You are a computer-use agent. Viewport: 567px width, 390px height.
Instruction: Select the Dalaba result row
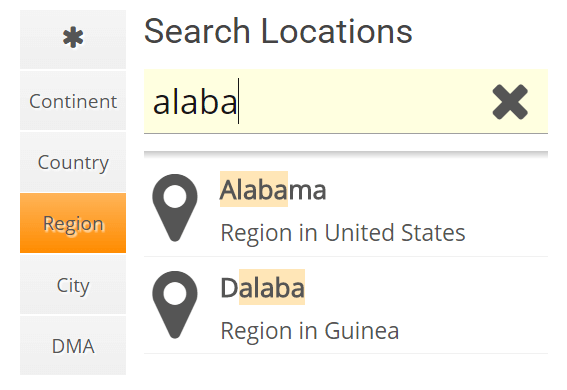(x=346, y=305)
